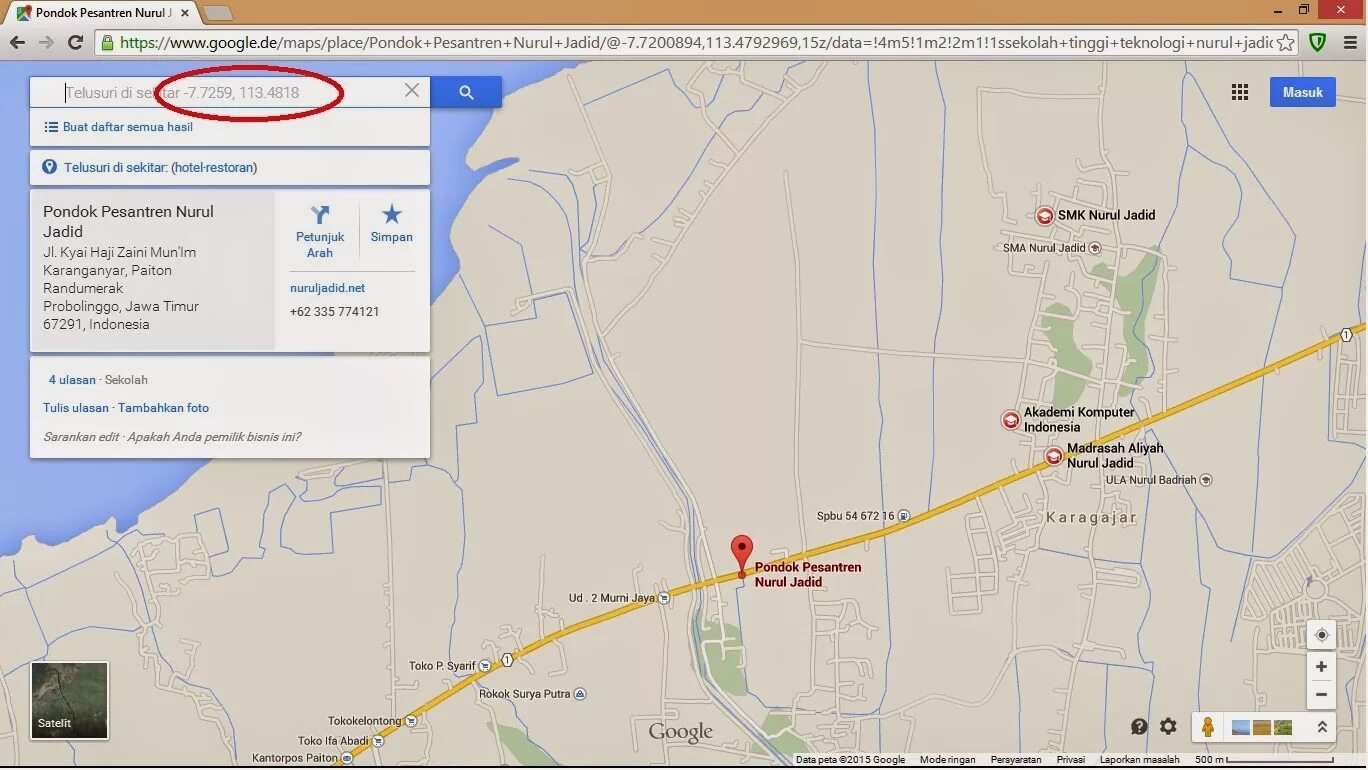Click Apakah Anda pemilik bisnis ini
The height and width of the screenshot is (770, 1368).
coord(213,437)
